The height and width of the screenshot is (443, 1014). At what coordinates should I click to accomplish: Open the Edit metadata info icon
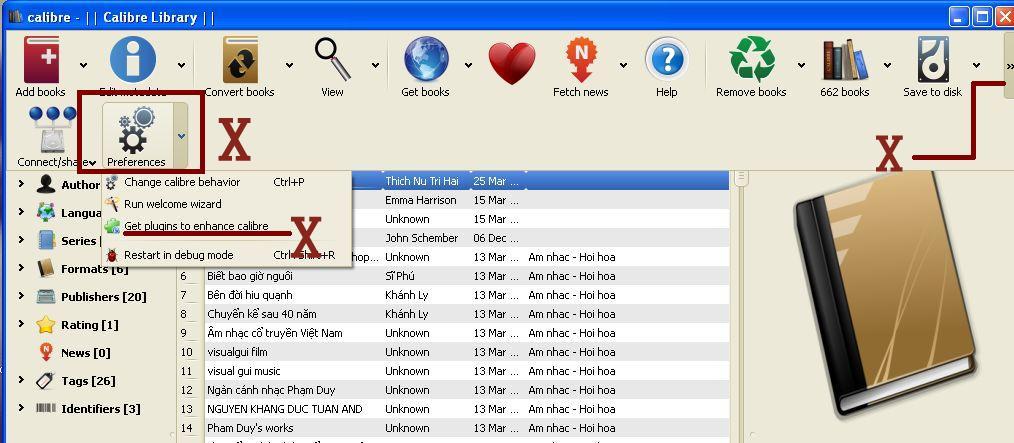click(x=133, y=59)
